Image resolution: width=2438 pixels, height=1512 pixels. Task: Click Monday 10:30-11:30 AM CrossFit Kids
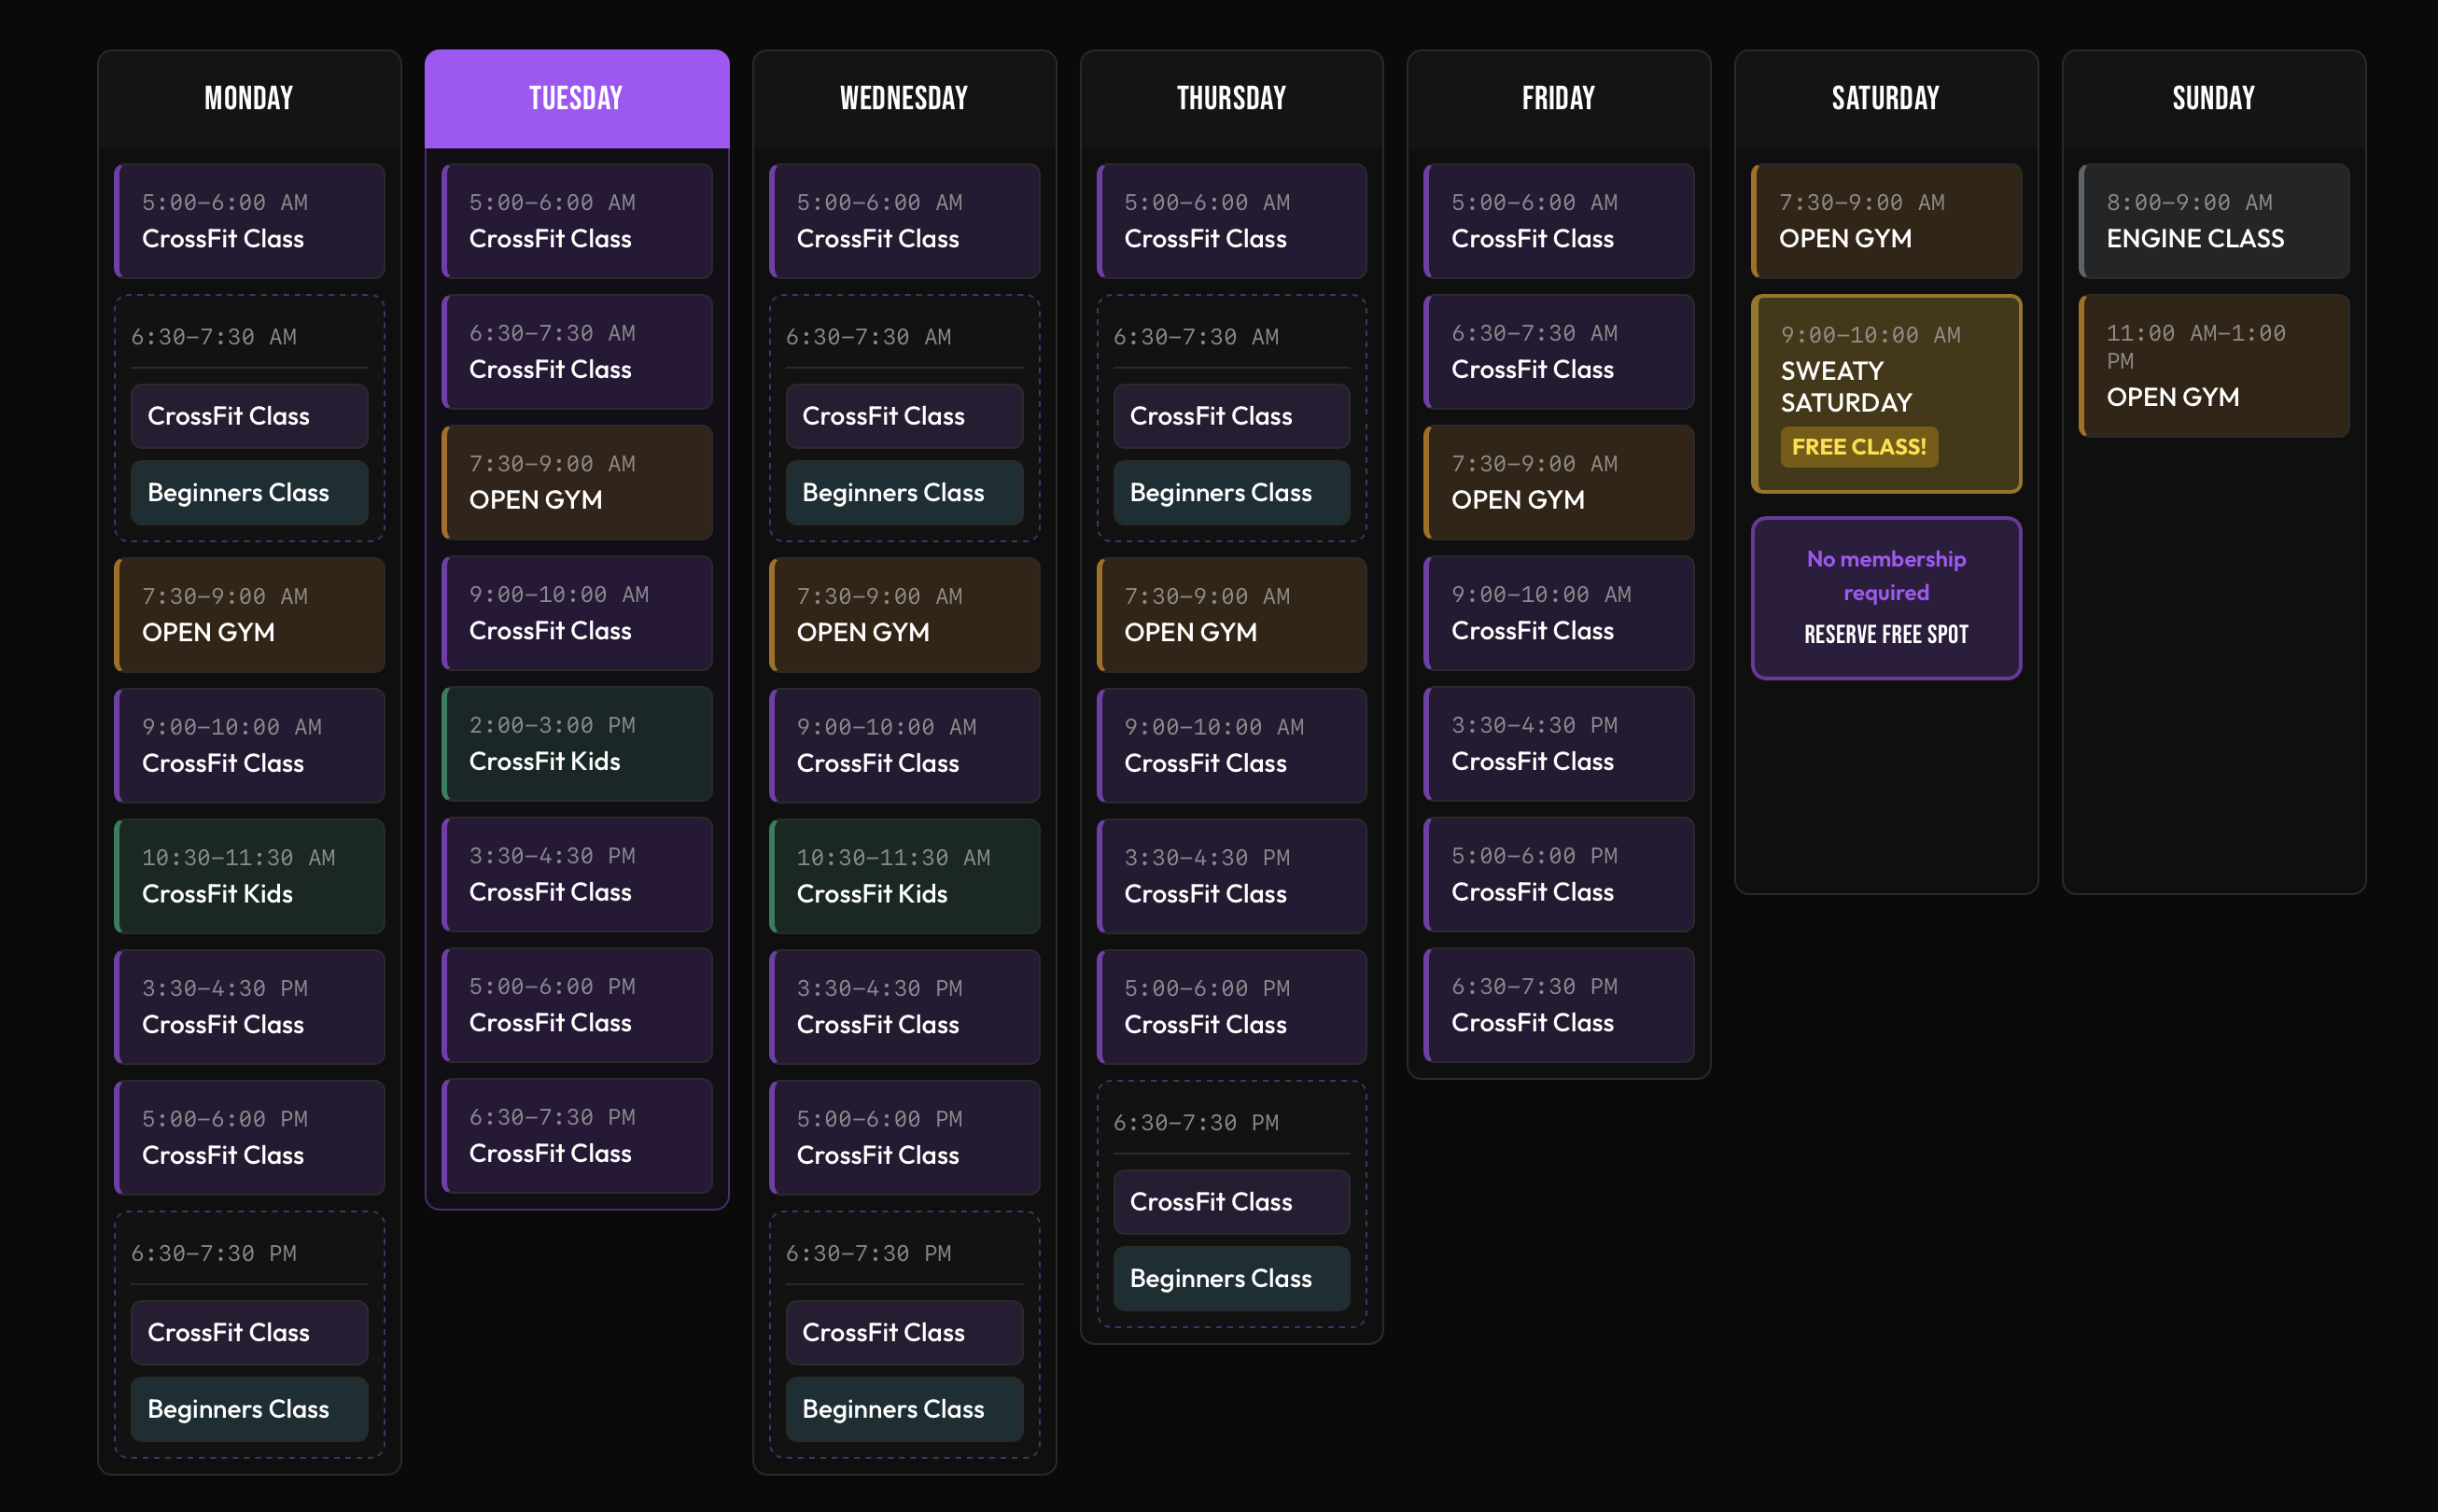tap(249, 876)
